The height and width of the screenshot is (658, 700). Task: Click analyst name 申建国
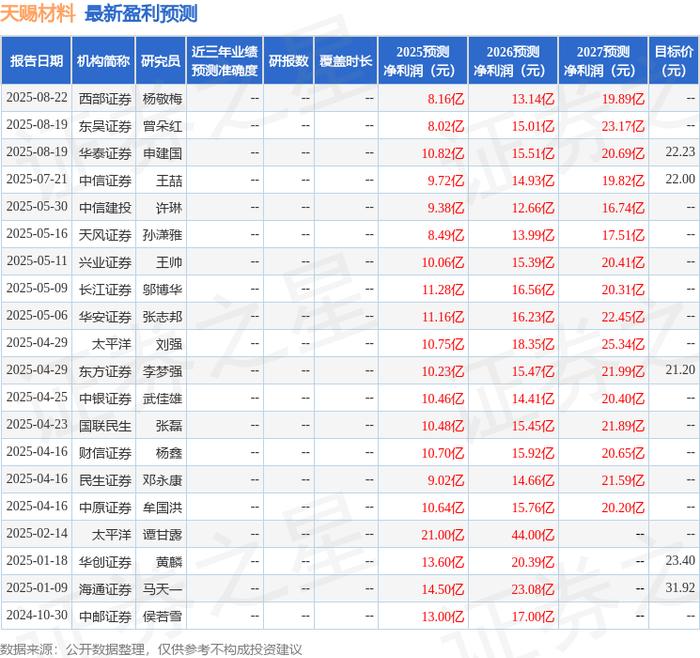[162, 153]
